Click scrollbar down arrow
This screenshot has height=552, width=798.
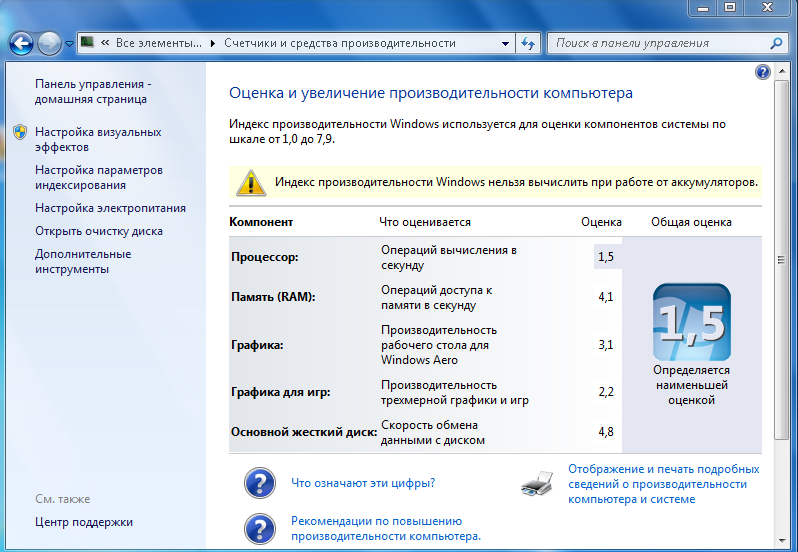click(x=781, y=541)
